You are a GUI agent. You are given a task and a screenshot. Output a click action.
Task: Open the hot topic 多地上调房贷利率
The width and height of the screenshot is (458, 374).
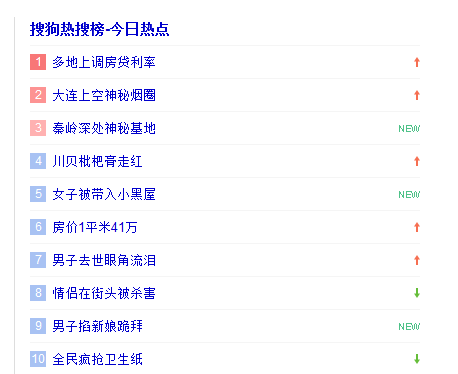(x=104, y=62)
